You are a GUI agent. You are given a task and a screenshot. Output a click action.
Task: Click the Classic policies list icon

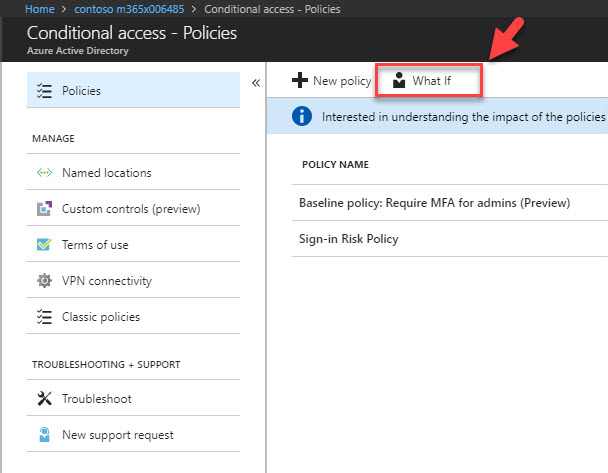click(44, 317)
